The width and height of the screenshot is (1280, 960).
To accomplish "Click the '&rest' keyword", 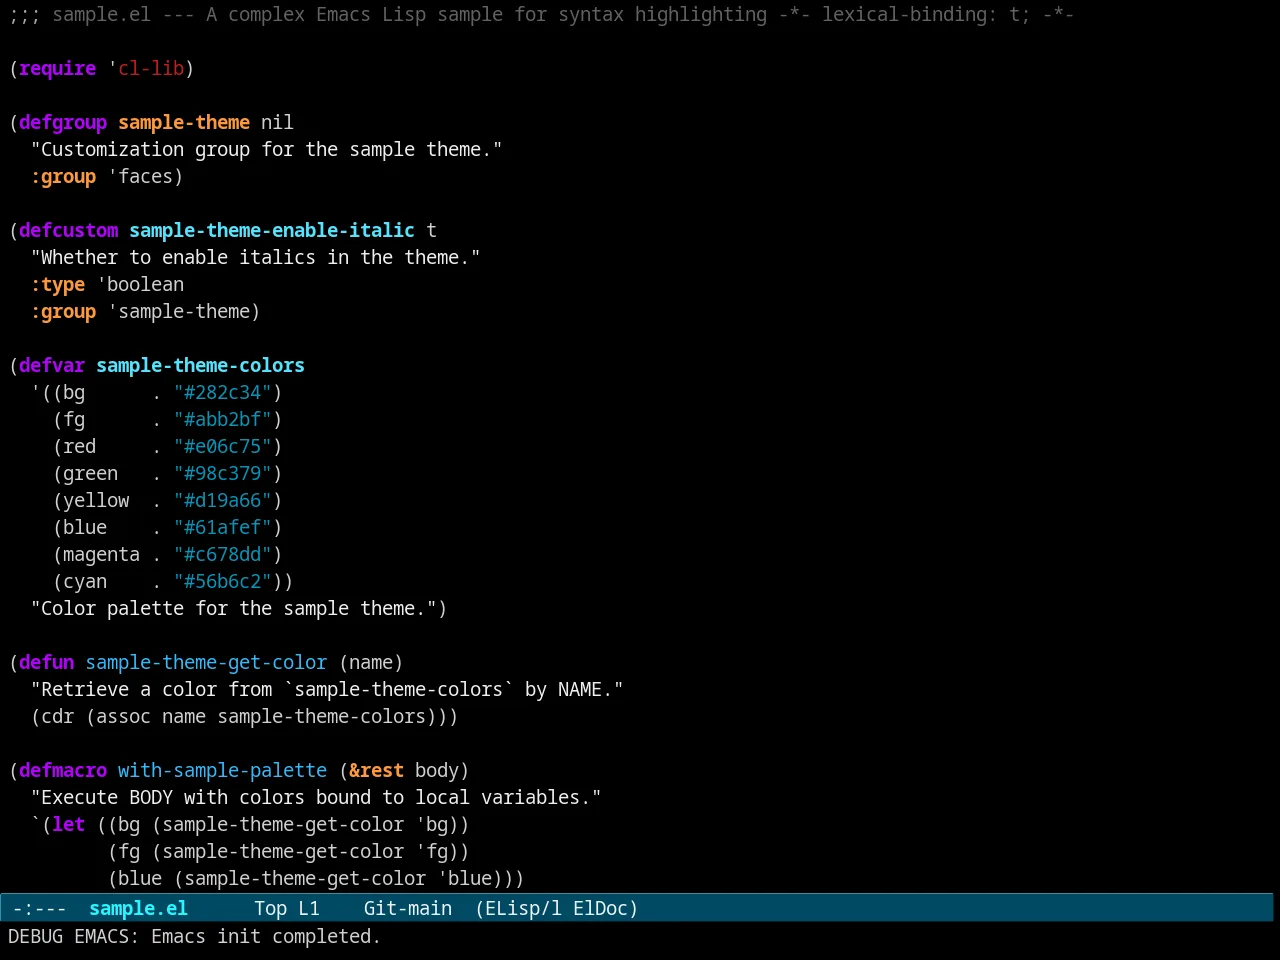I will (x=377, y=770).
